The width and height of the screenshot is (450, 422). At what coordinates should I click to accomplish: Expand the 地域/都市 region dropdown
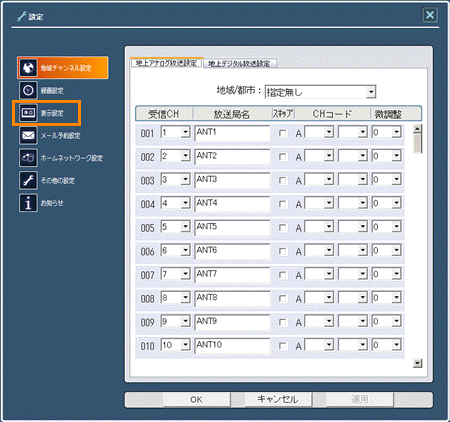tap(371, 92)
